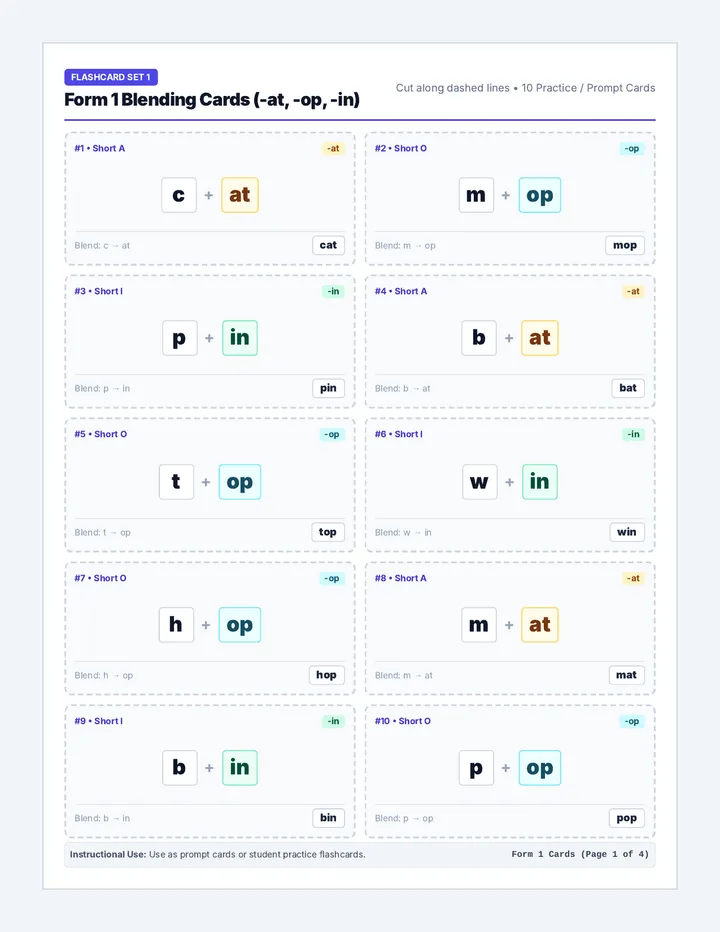Click the 'mop' answer chip

(625, 245)
